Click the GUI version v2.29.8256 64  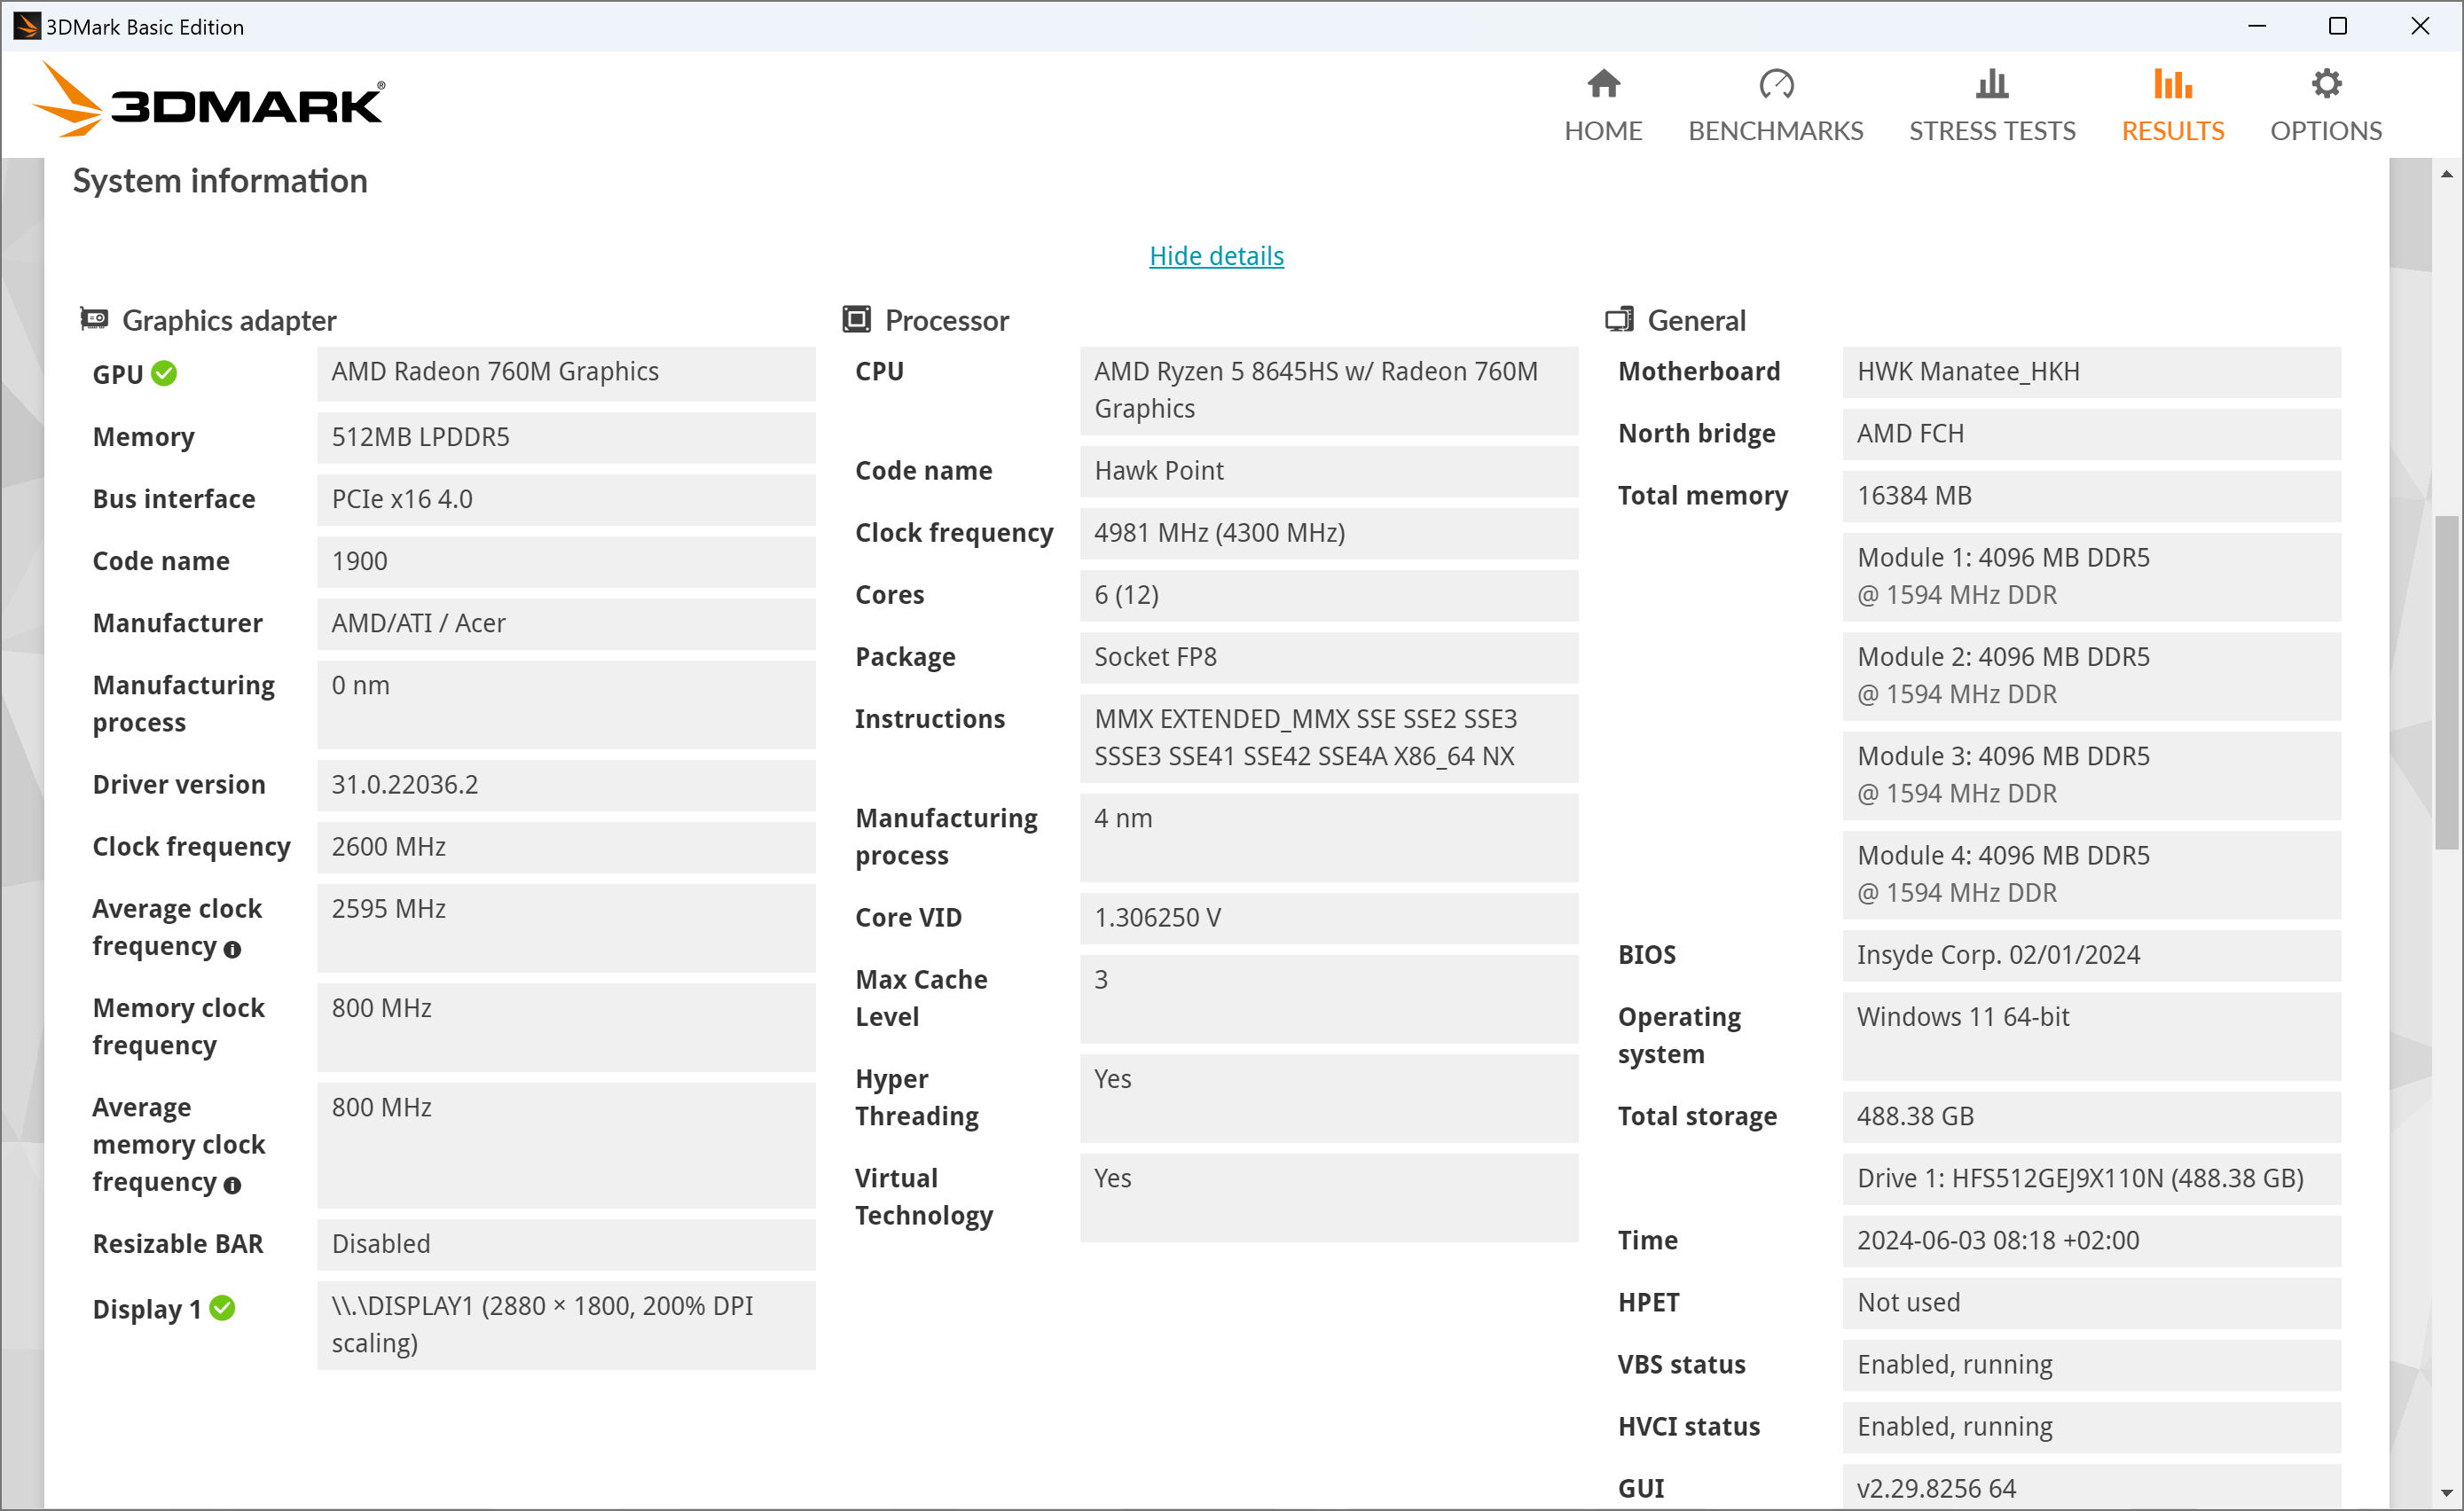click(2092, 1488)
